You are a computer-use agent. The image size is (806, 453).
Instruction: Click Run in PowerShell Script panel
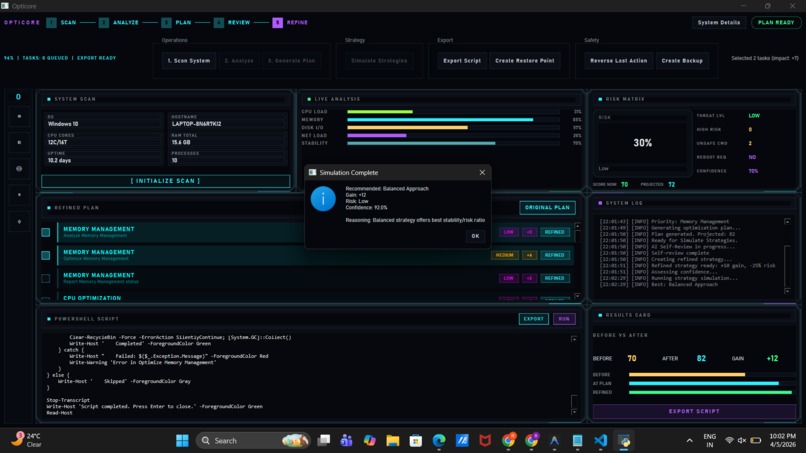pyautogui.click(x=564, y=319)
